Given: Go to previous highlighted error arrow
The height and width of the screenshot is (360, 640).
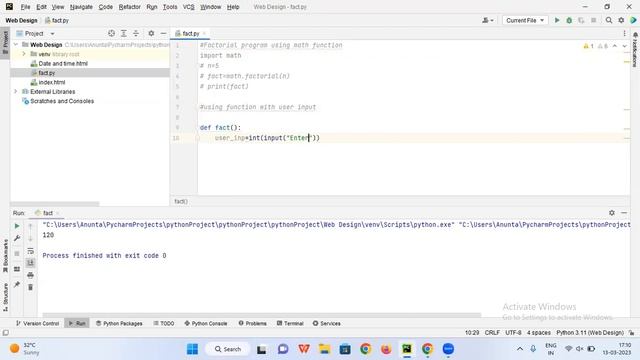Looking at the screenshot, I should tap(615, 46).
